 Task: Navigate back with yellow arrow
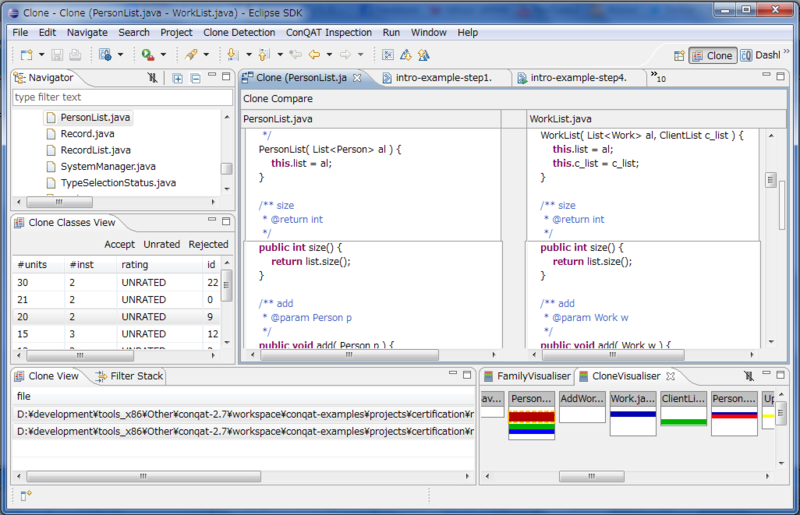pos(314,55)
